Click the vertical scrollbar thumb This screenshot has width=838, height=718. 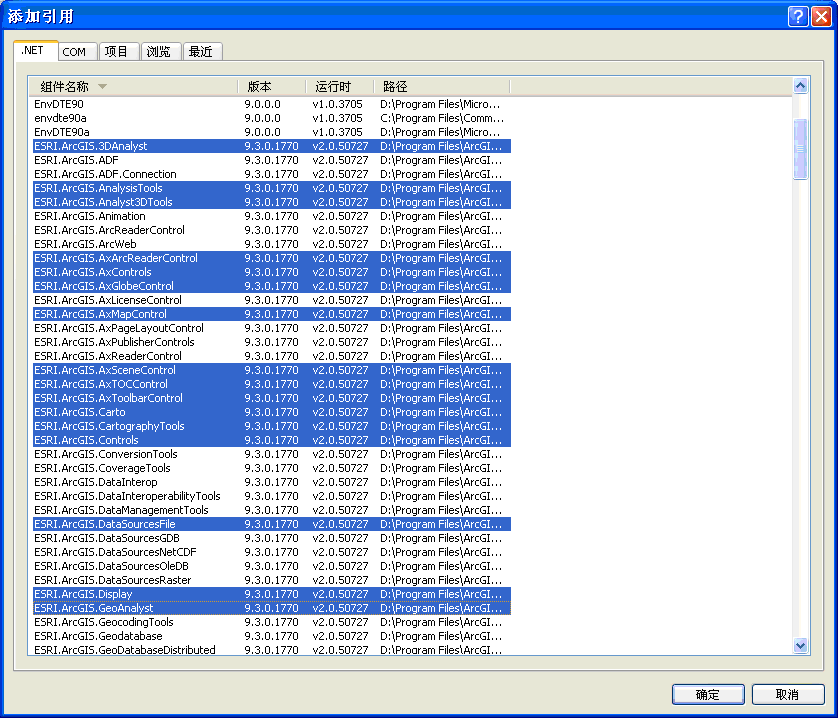[x=800, y=149]
